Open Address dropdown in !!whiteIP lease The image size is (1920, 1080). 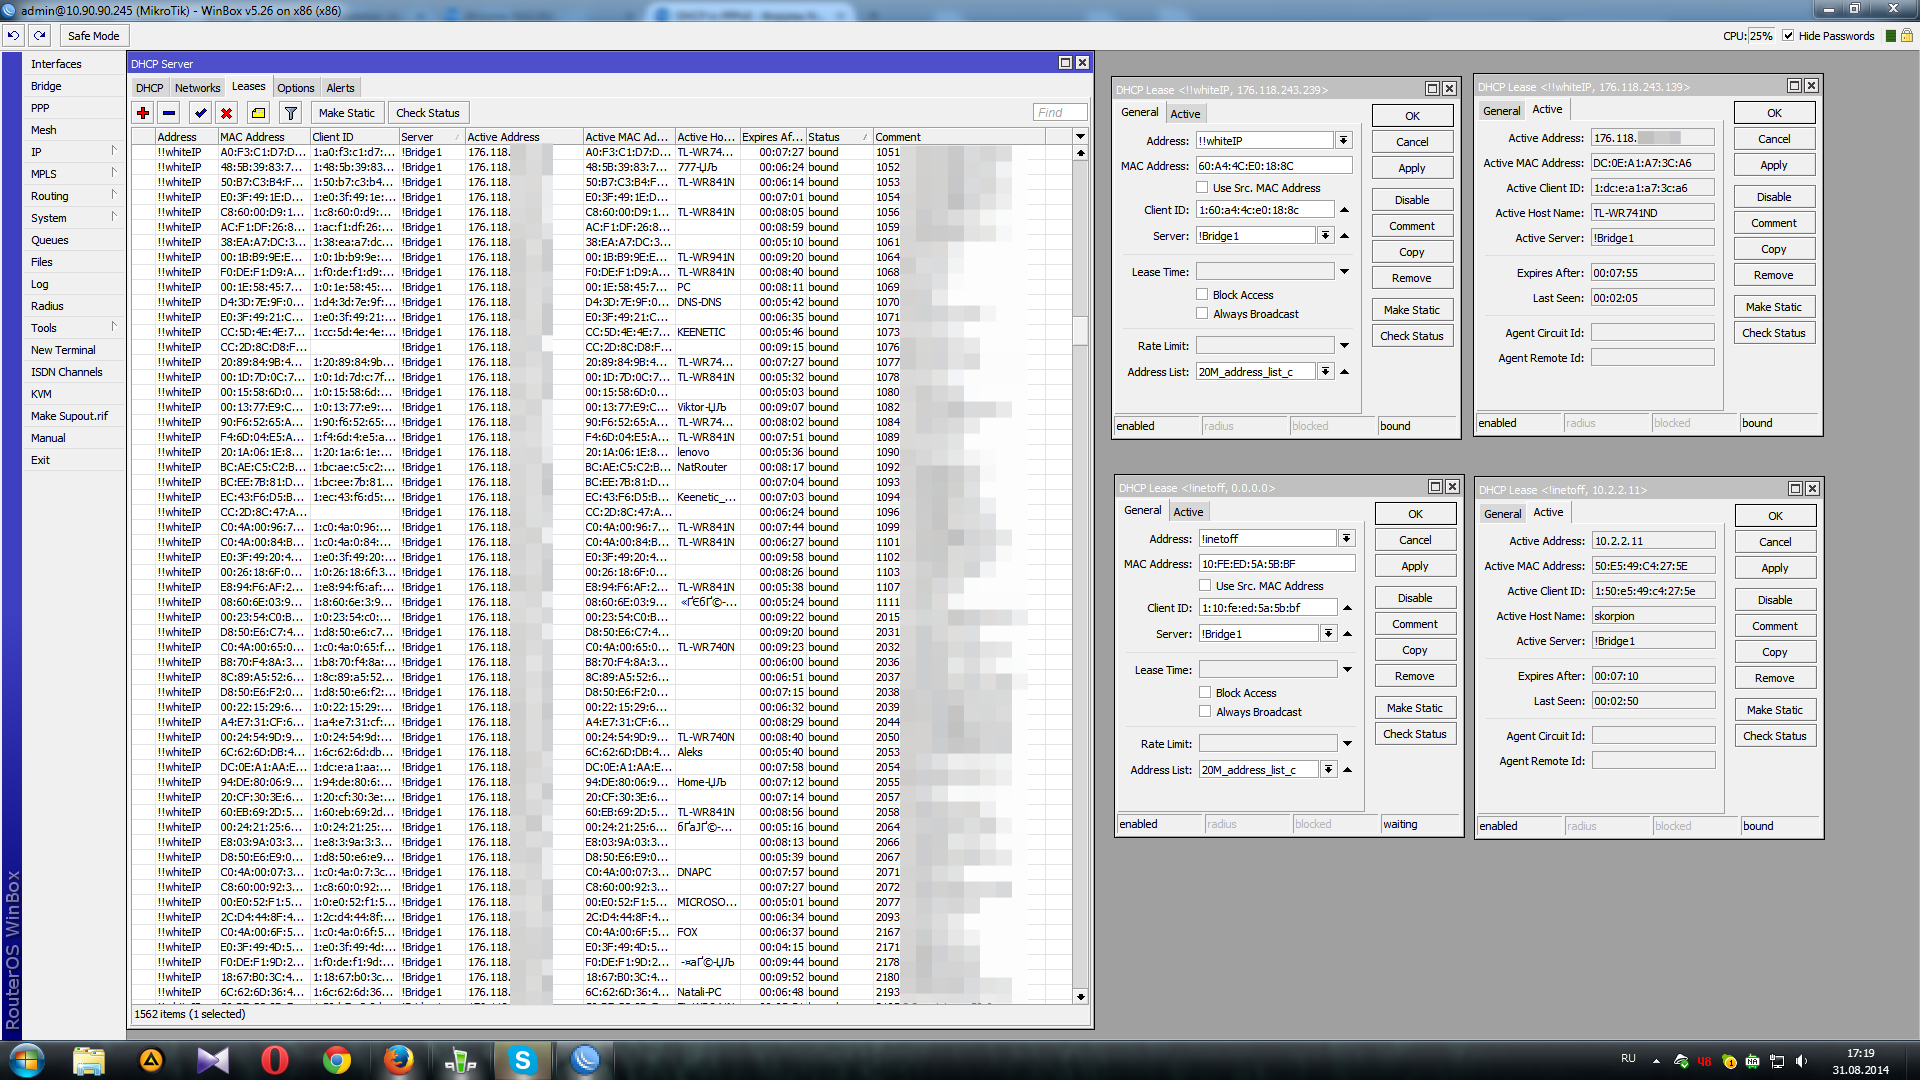coord(1343,141)
